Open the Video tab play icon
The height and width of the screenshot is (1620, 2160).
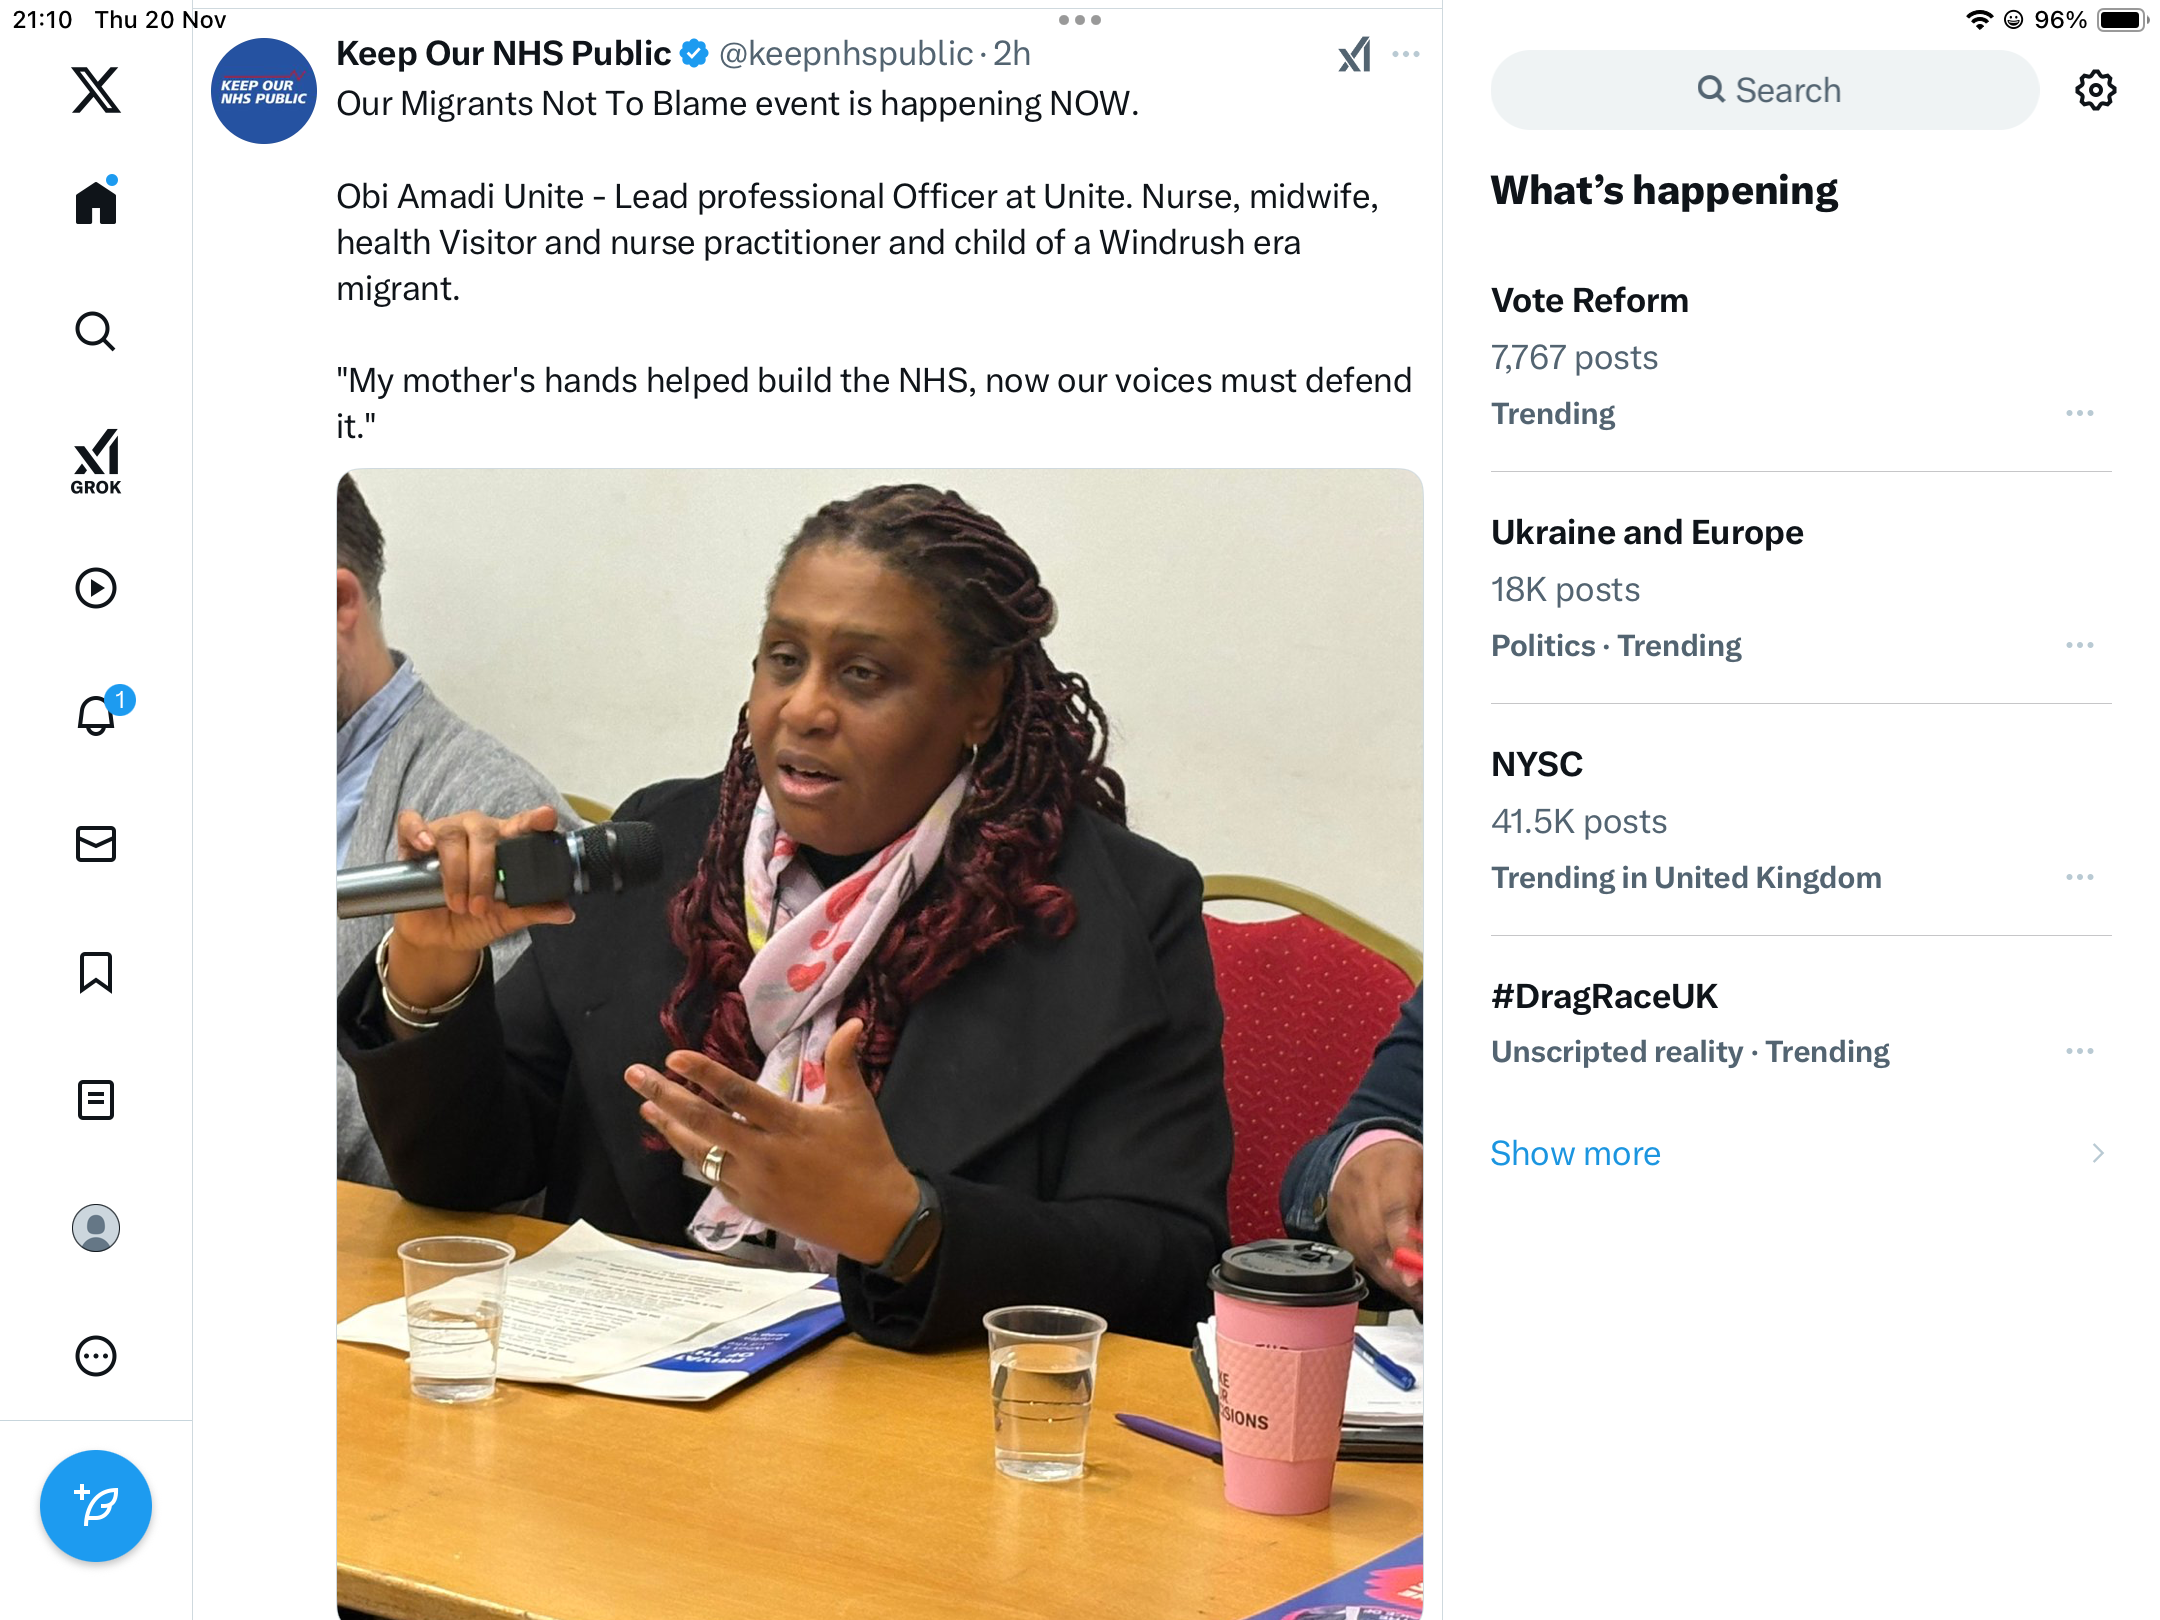click(96, 588)
